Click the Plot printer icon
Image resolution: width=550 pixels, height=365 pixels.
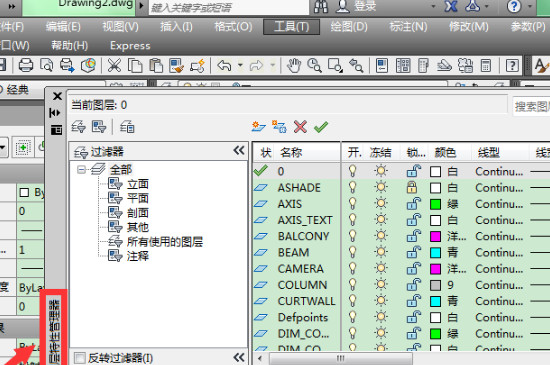coord(26,66)
